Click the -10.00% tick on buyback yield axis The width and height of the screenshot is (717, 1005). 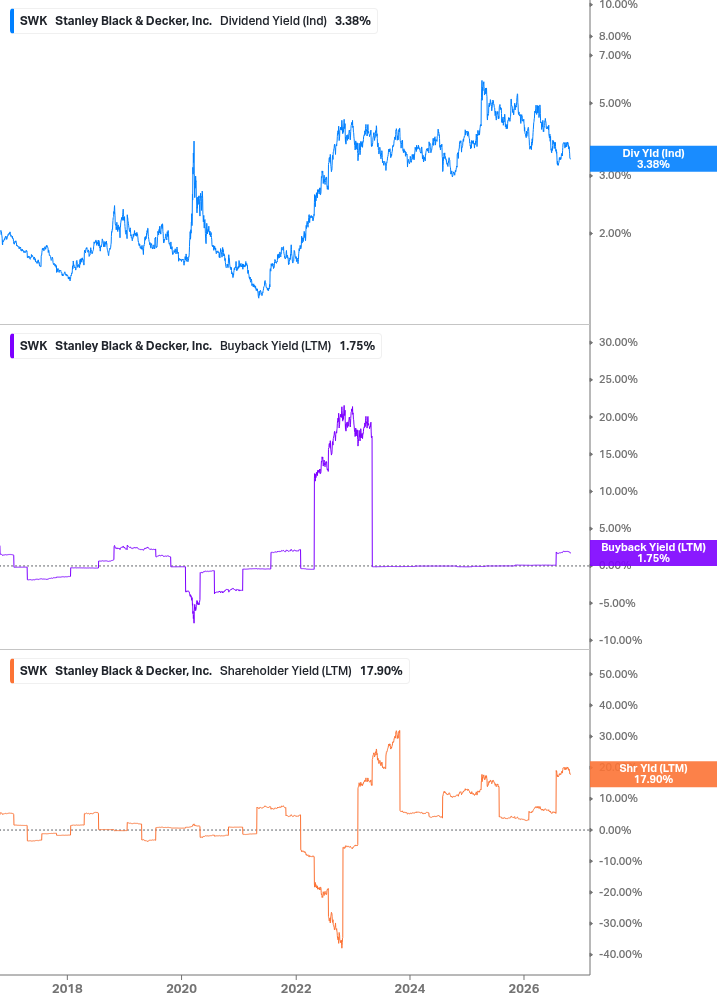point(620,640)
